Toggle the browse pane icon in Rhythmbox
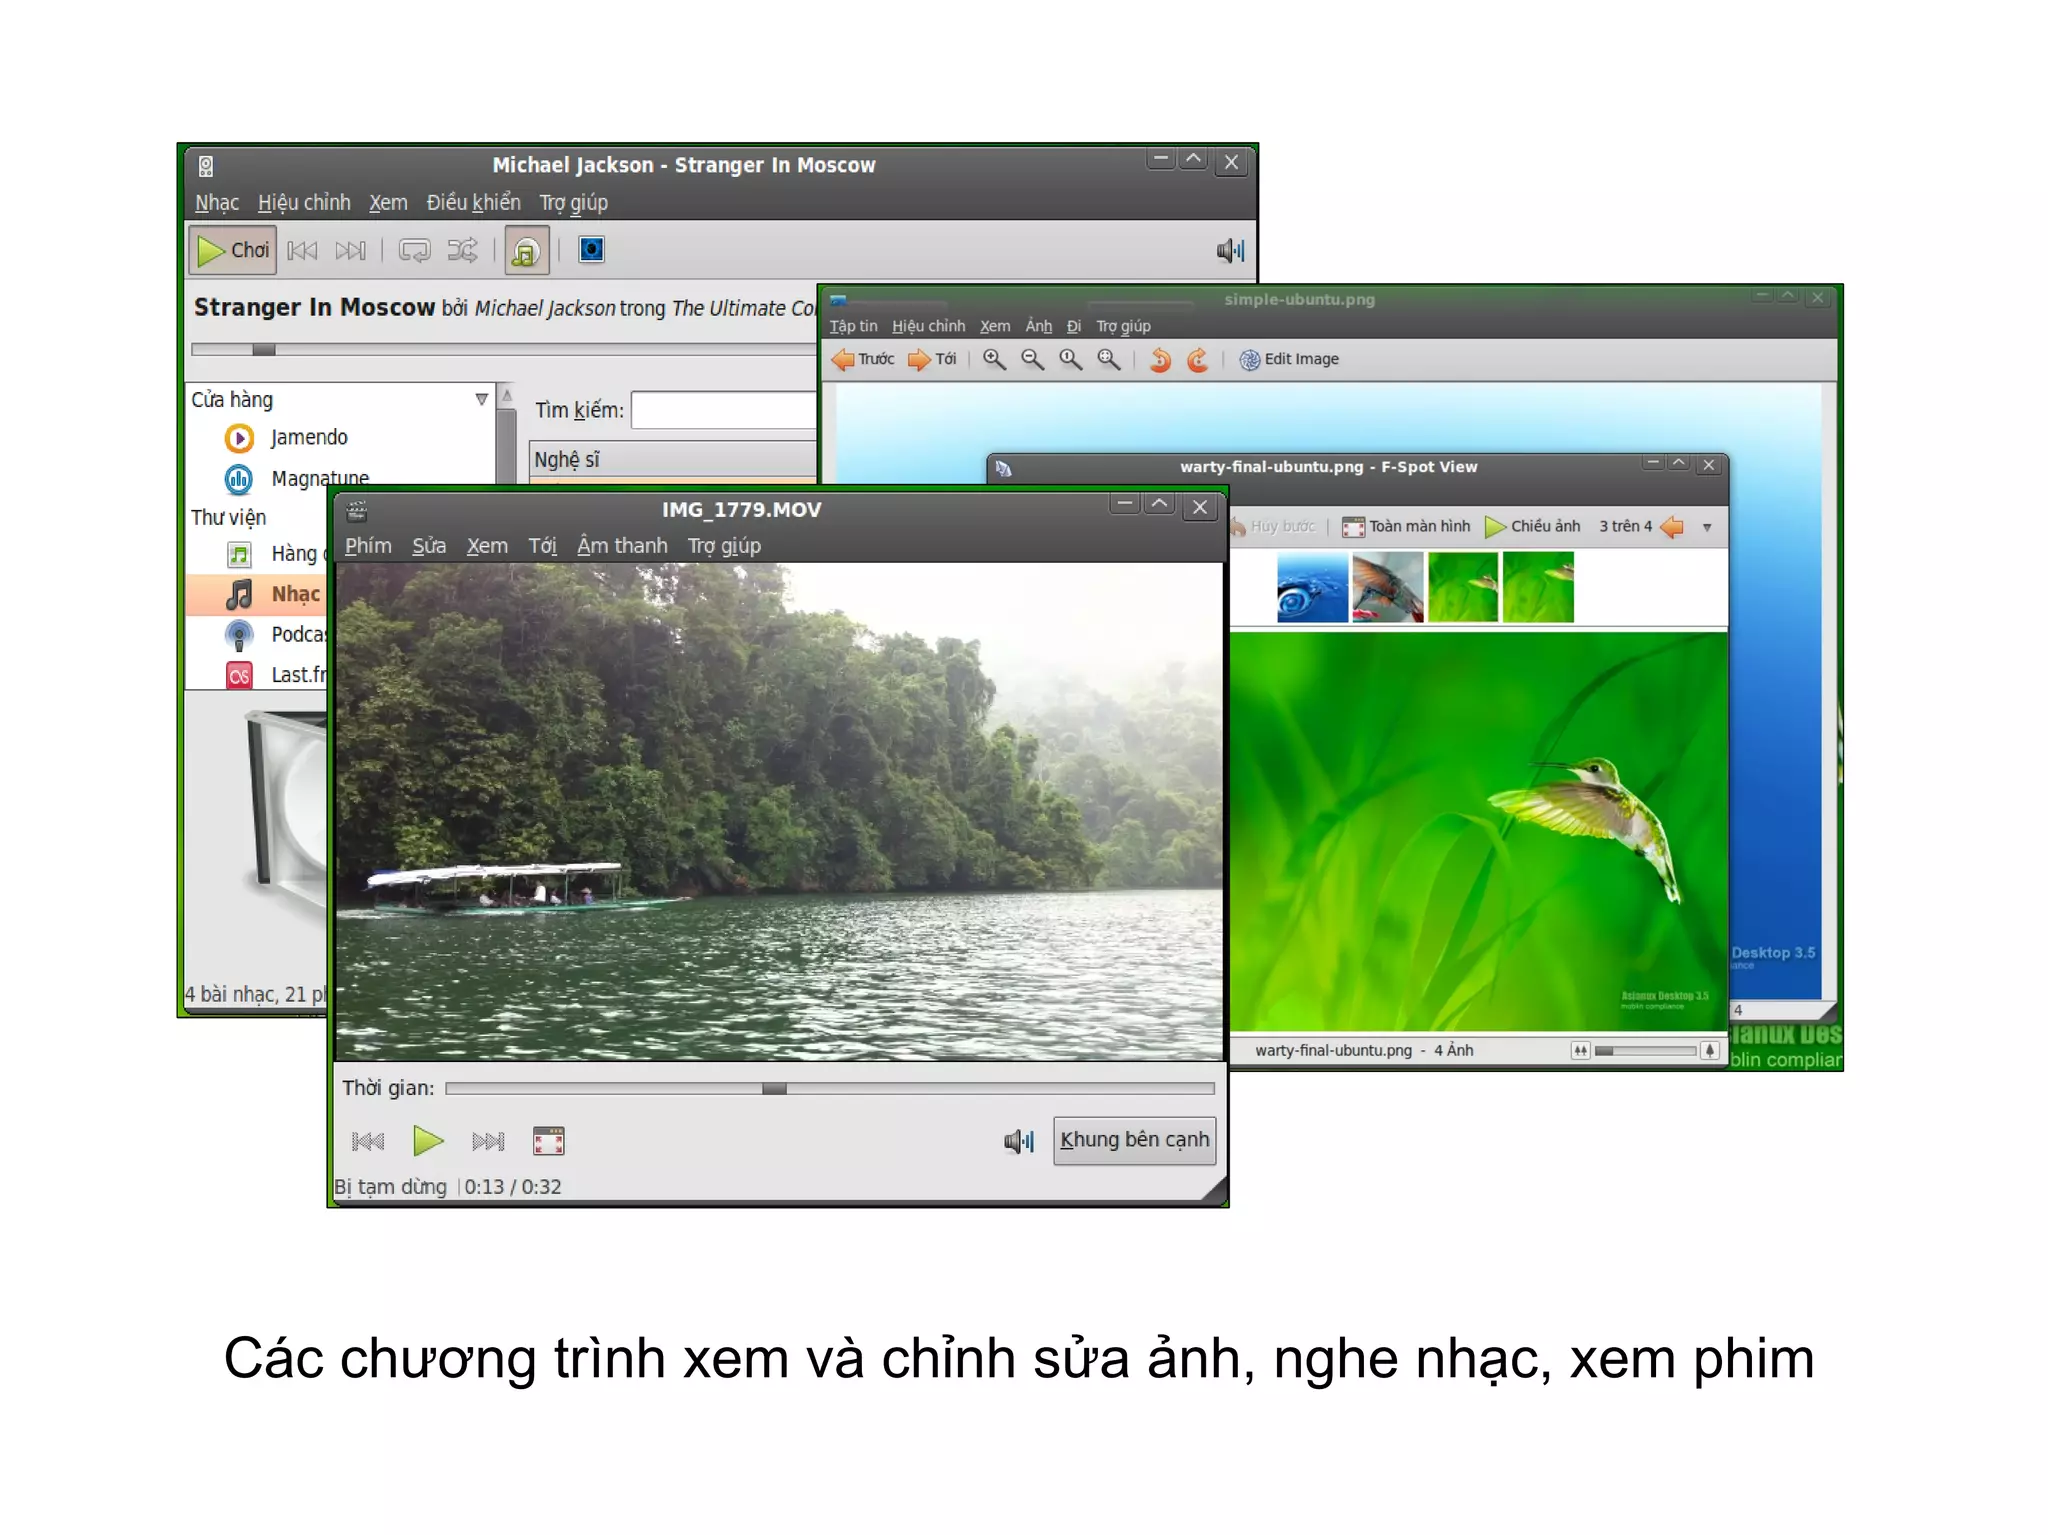Screen dimensions: 2048x1535 pos(526,251)
